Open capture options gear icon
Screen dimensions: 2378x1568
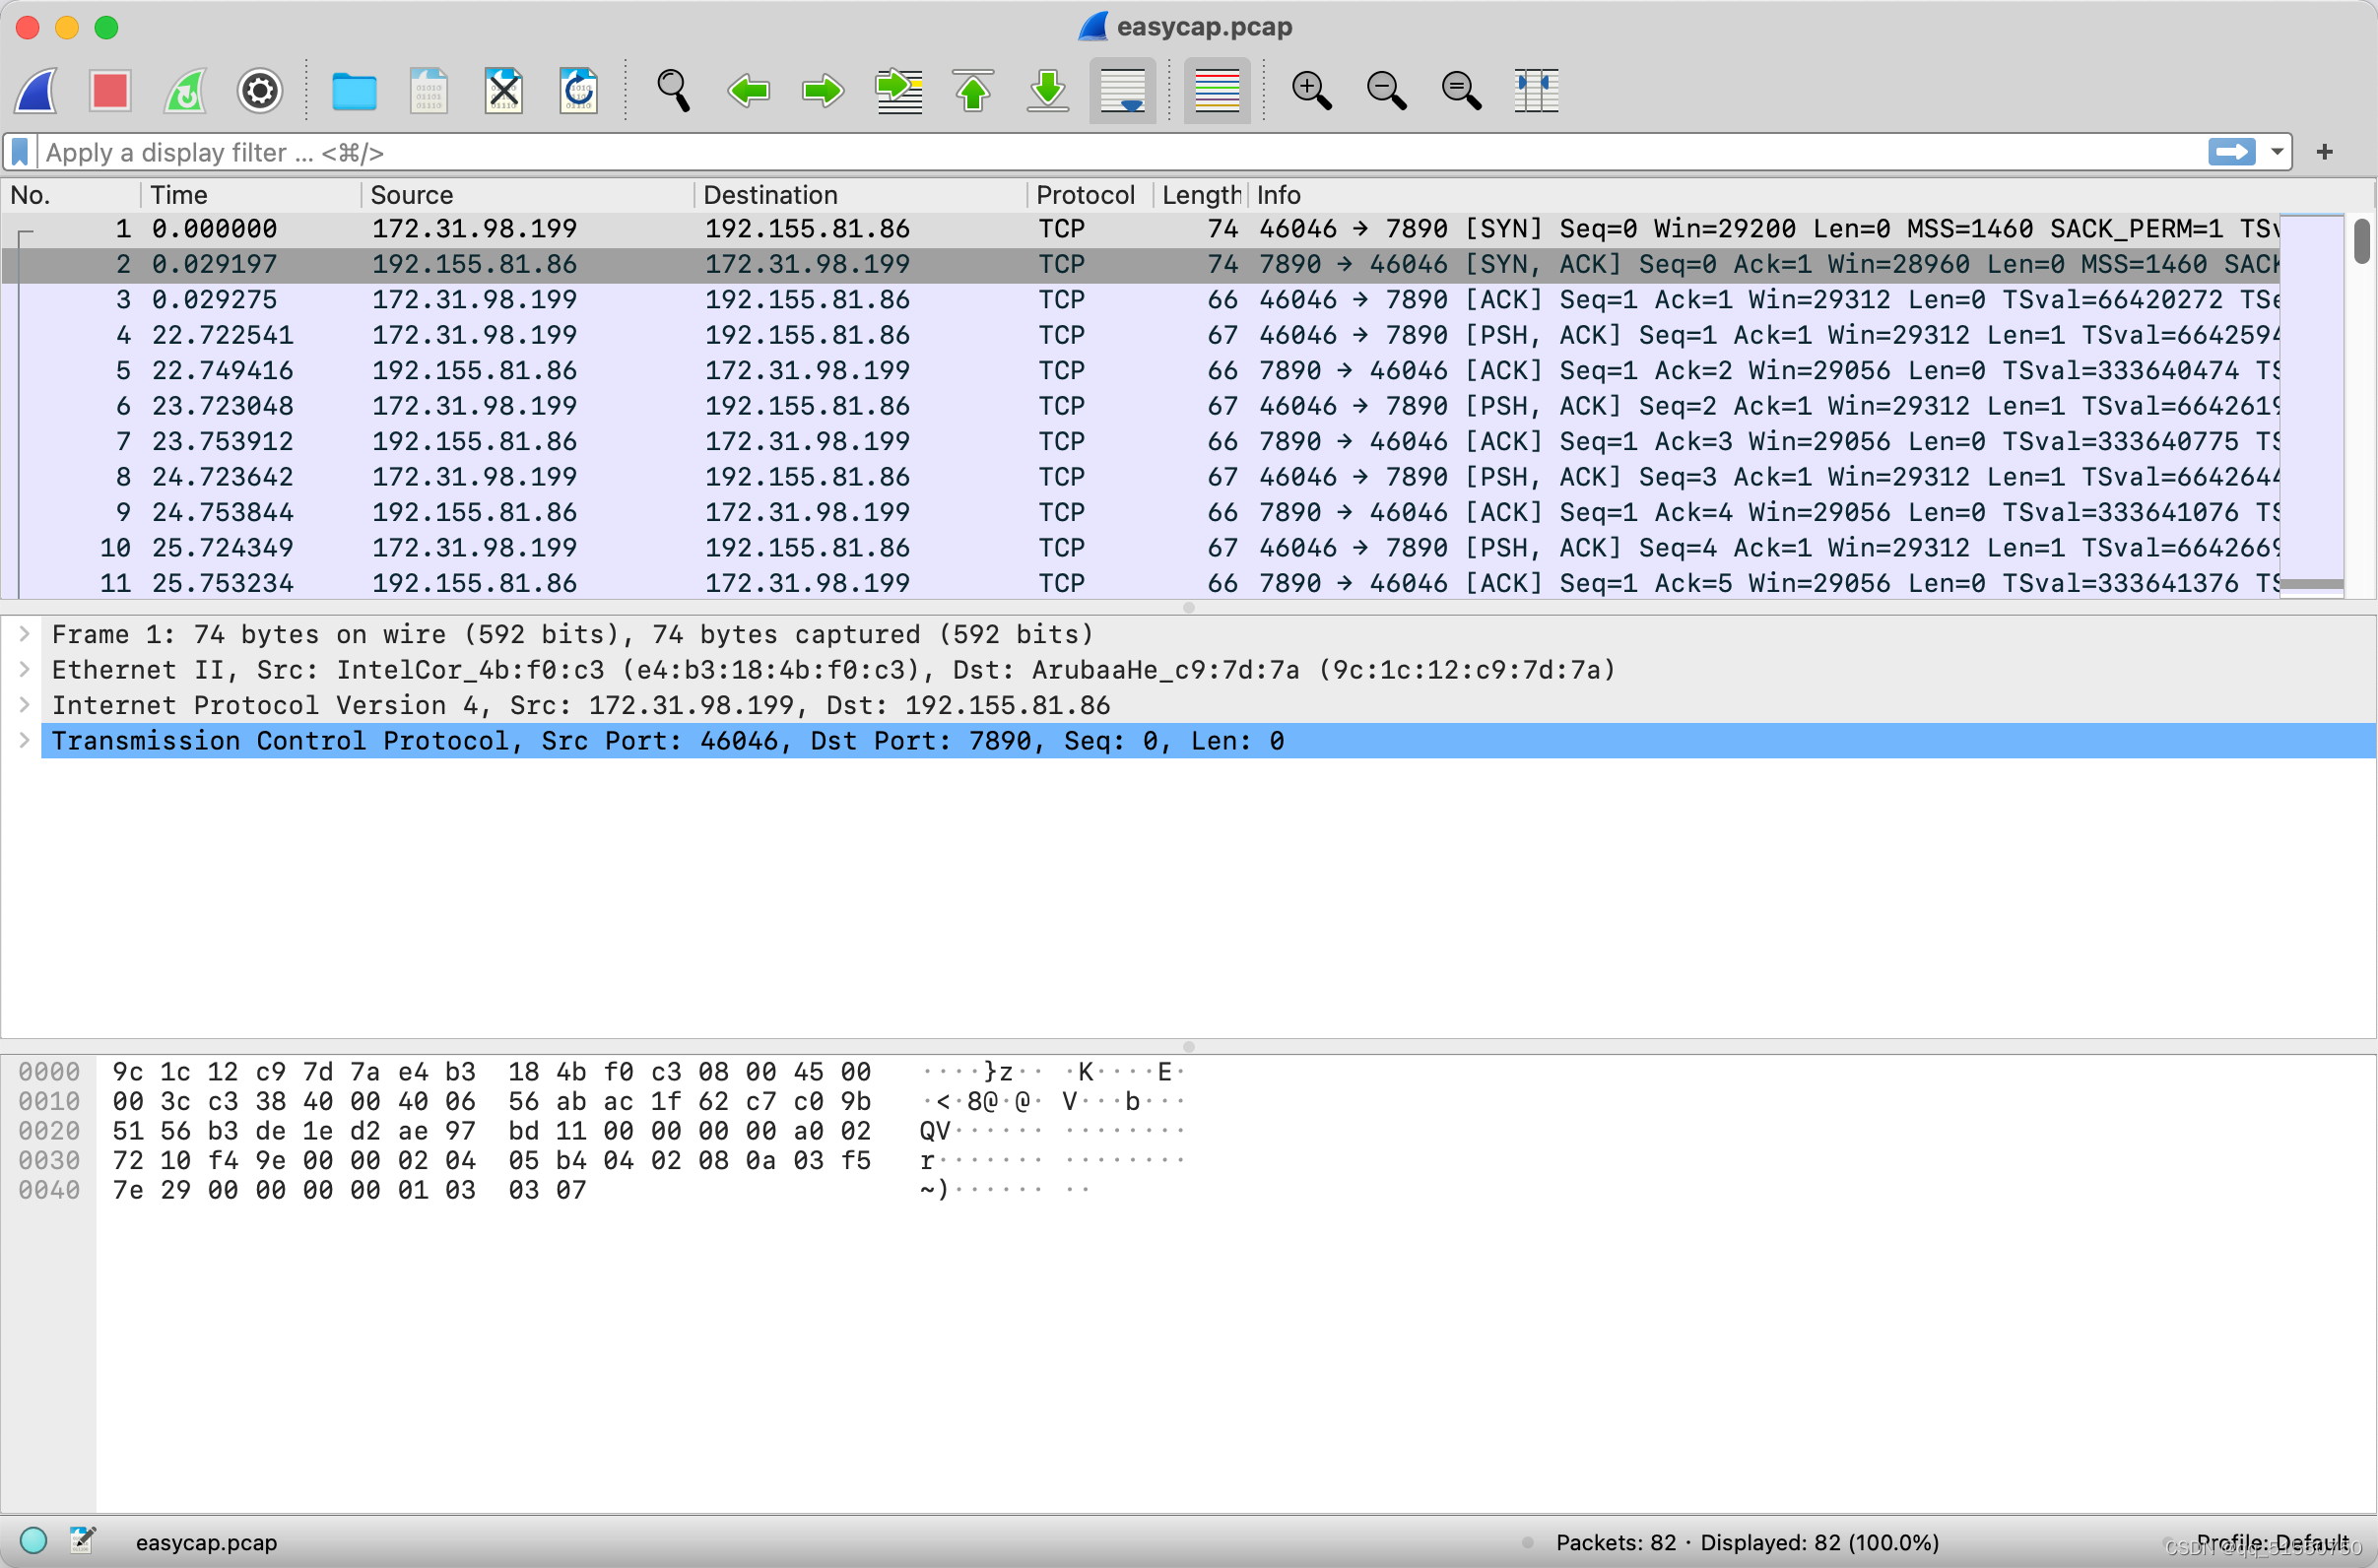(260, 91)
